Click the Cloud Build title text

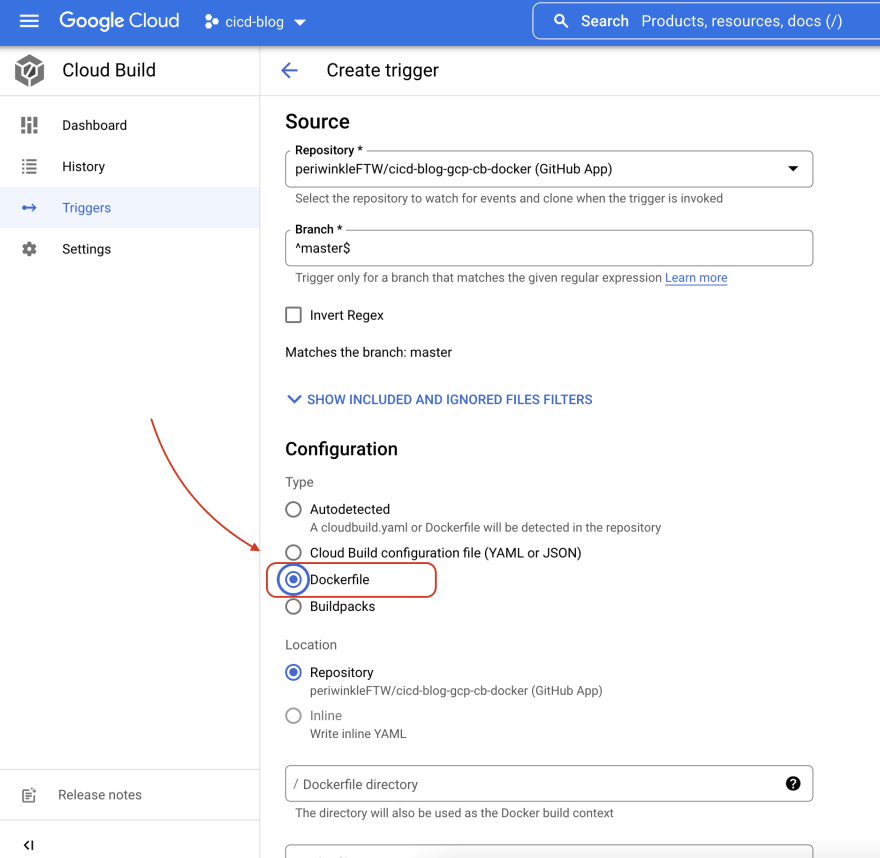click(109, 71)
